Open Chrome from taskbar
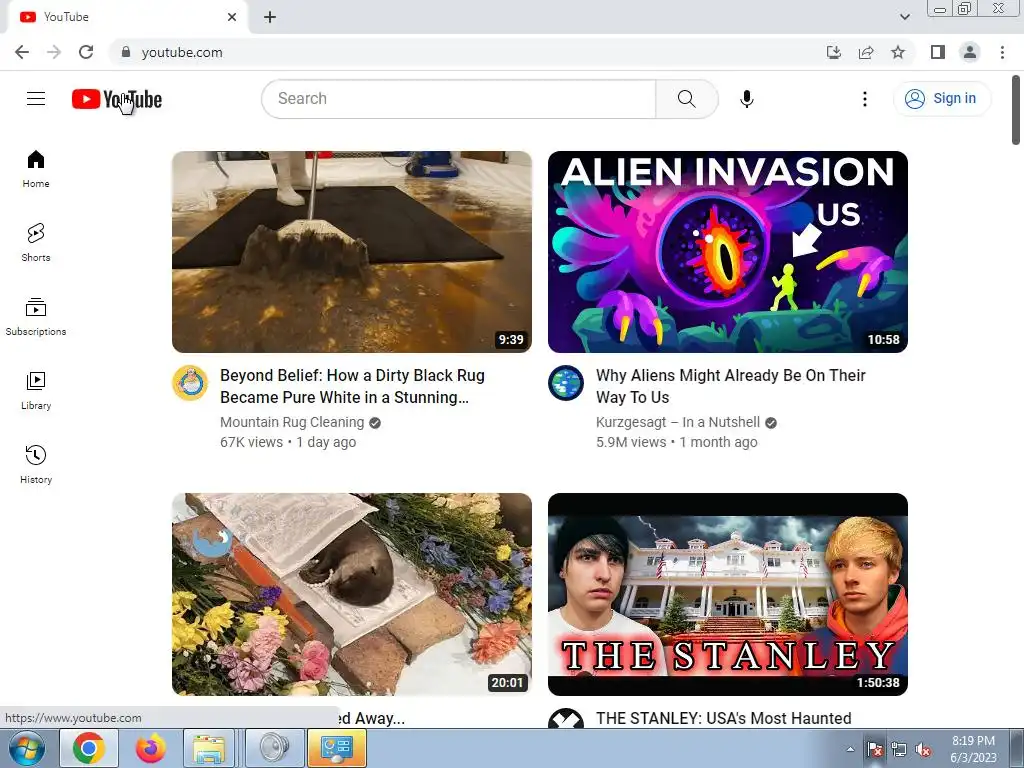 coord(89,748)
